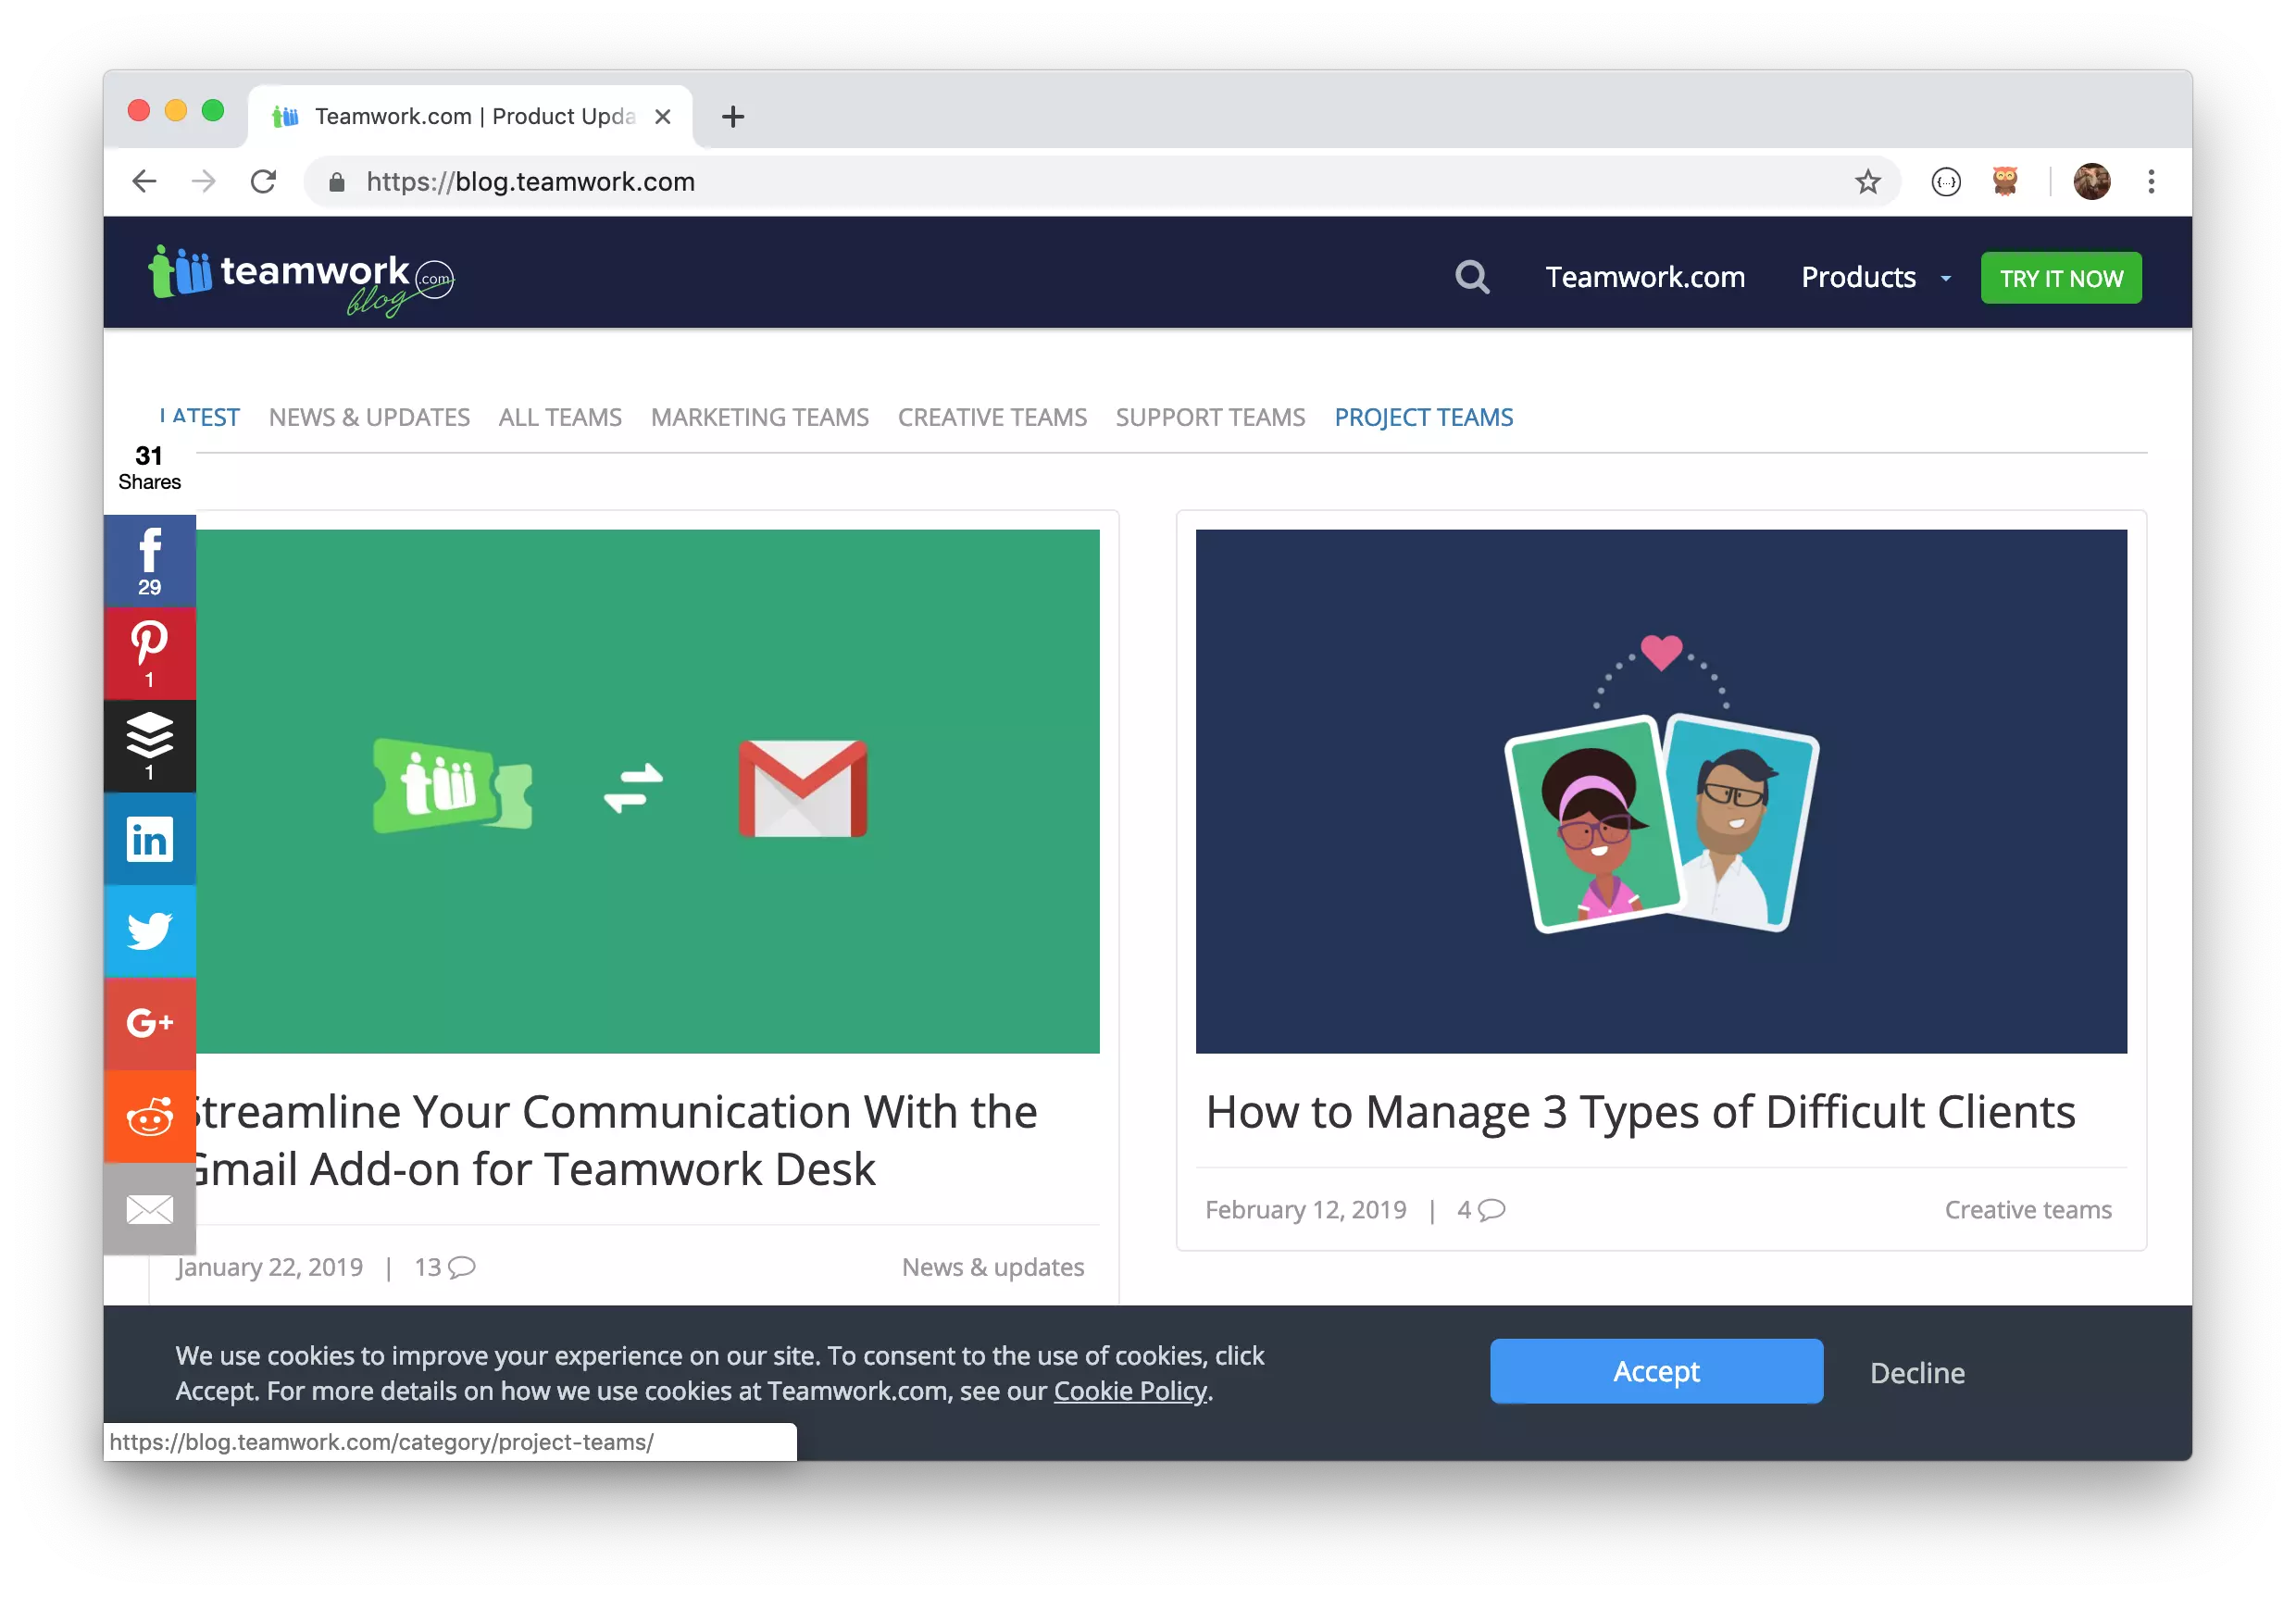Click the Try It Now button

click(x=2061, y=278)
